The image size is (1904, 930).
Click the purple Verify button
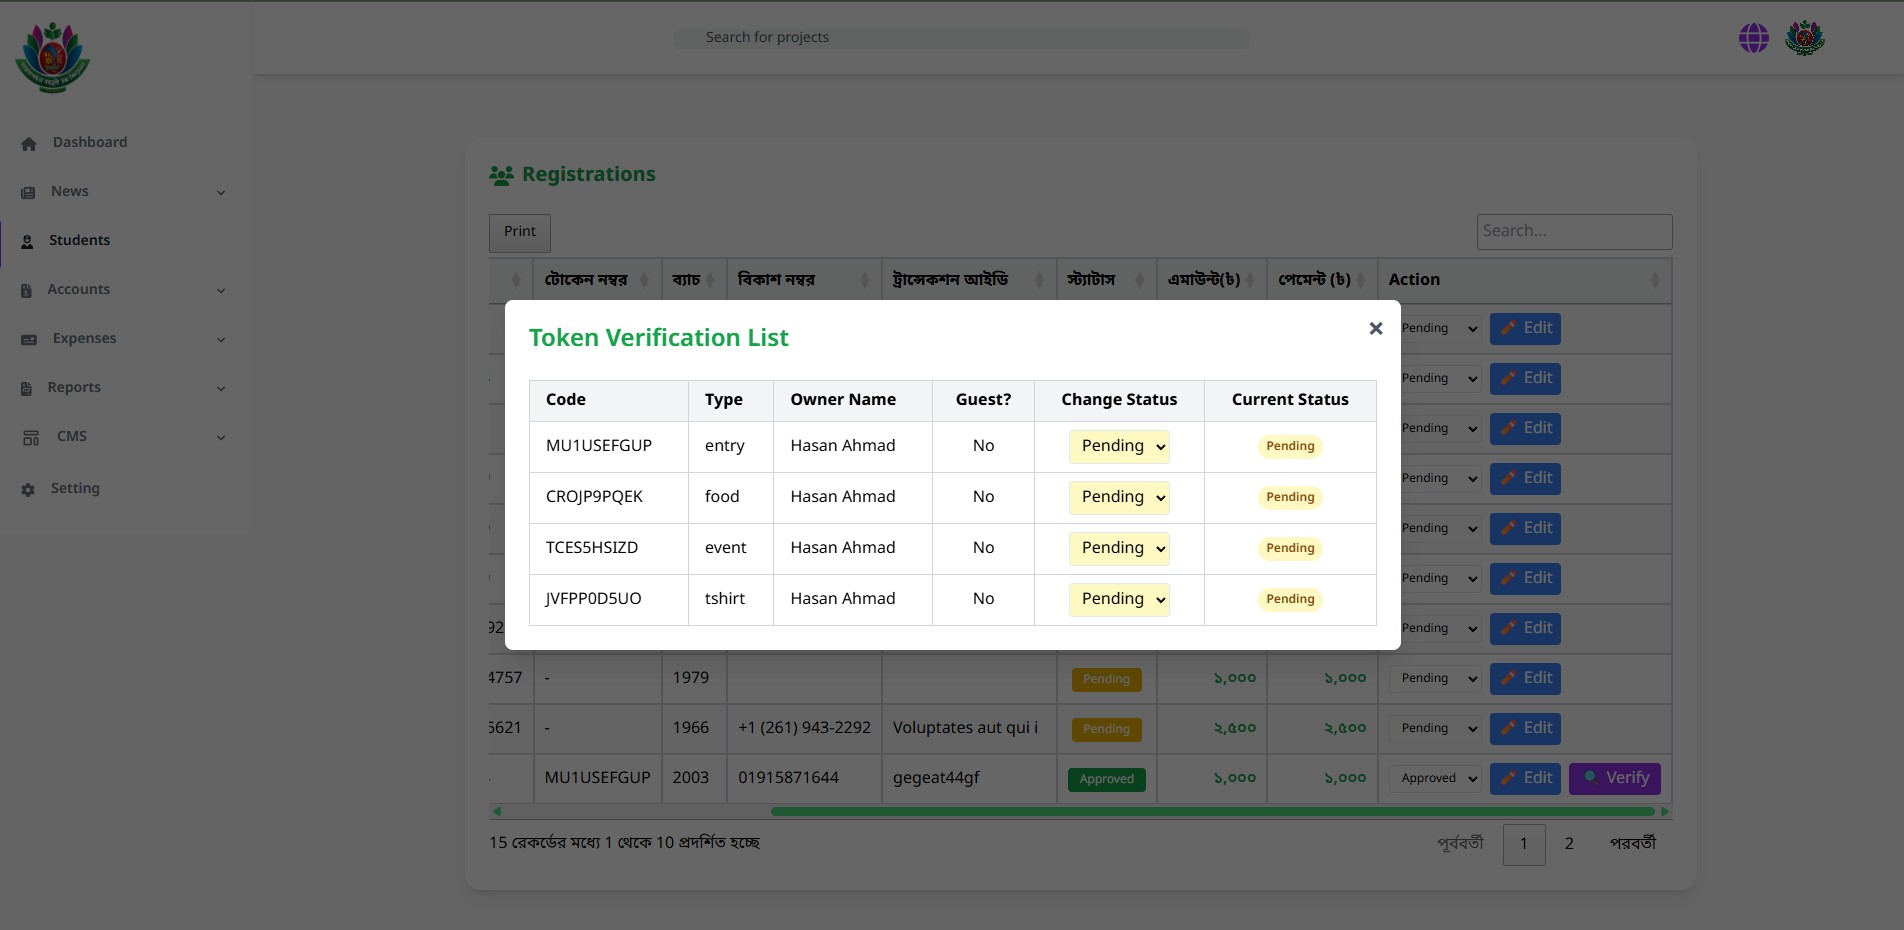click(x=1614, y=778)
